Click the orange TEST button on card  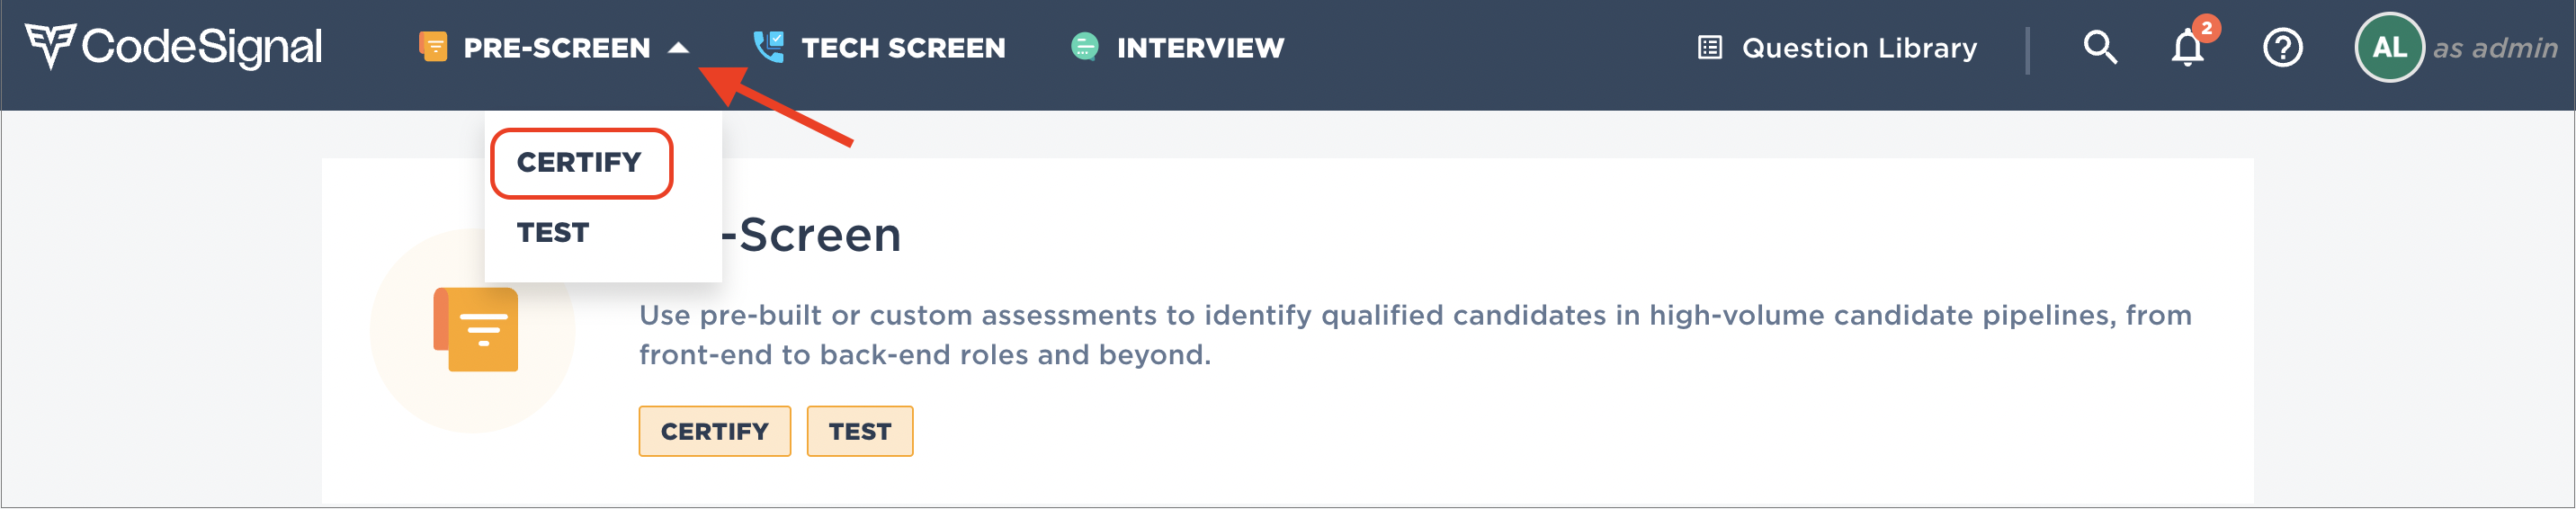(860, 431)
